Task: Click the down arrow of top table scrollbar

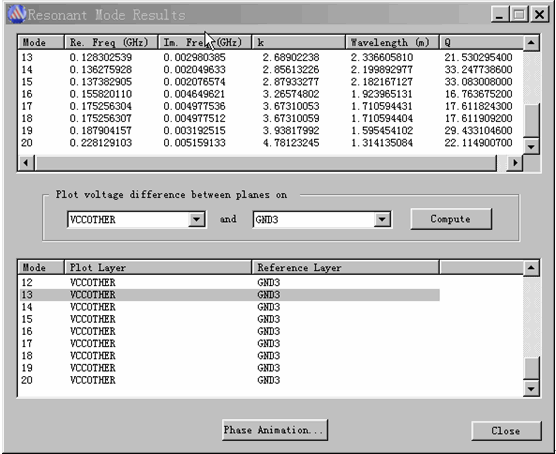Action: [x=531, y=146]
